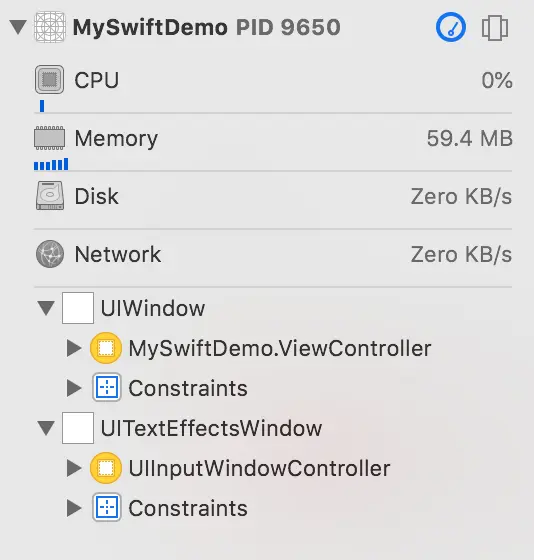Collapse the UITextEffectsWindow node
The width and height of the screenshot is (534, 560).
(x=46, y=428)
